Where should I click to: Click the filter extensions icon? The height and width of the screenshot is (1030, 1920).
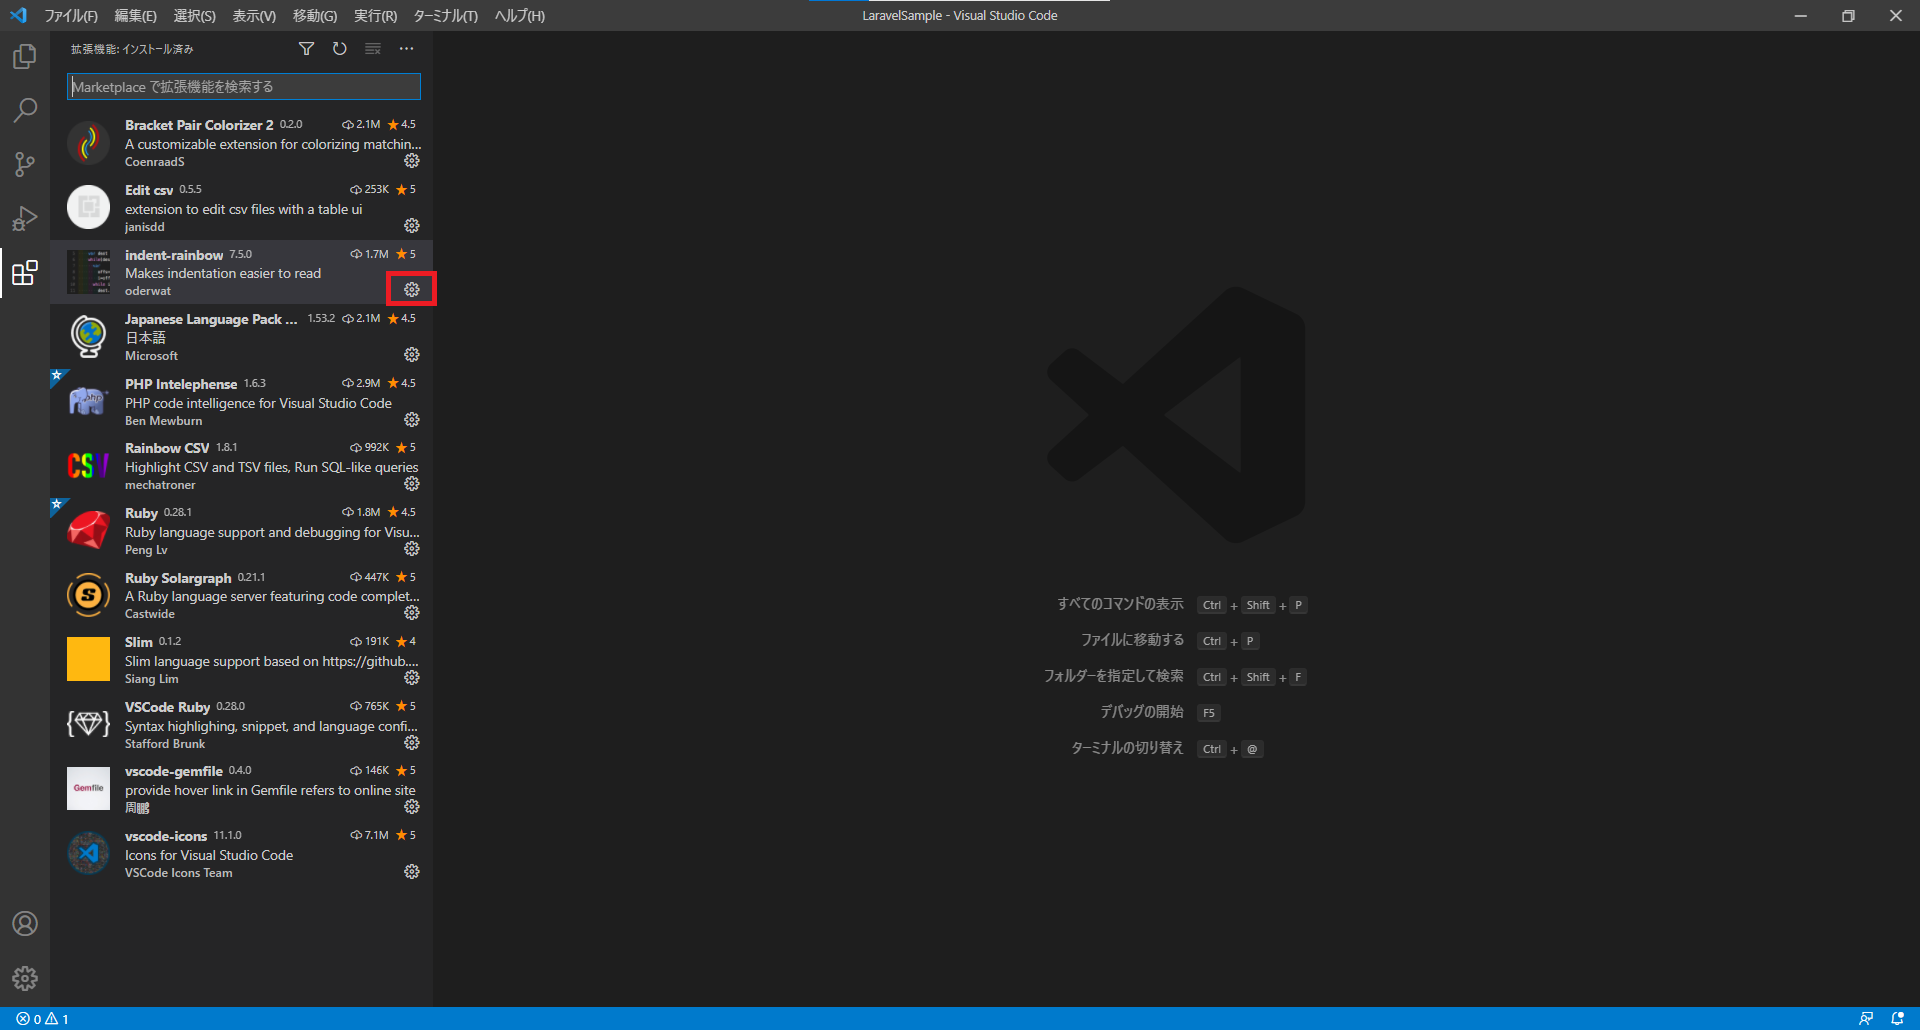click(307, 49)
